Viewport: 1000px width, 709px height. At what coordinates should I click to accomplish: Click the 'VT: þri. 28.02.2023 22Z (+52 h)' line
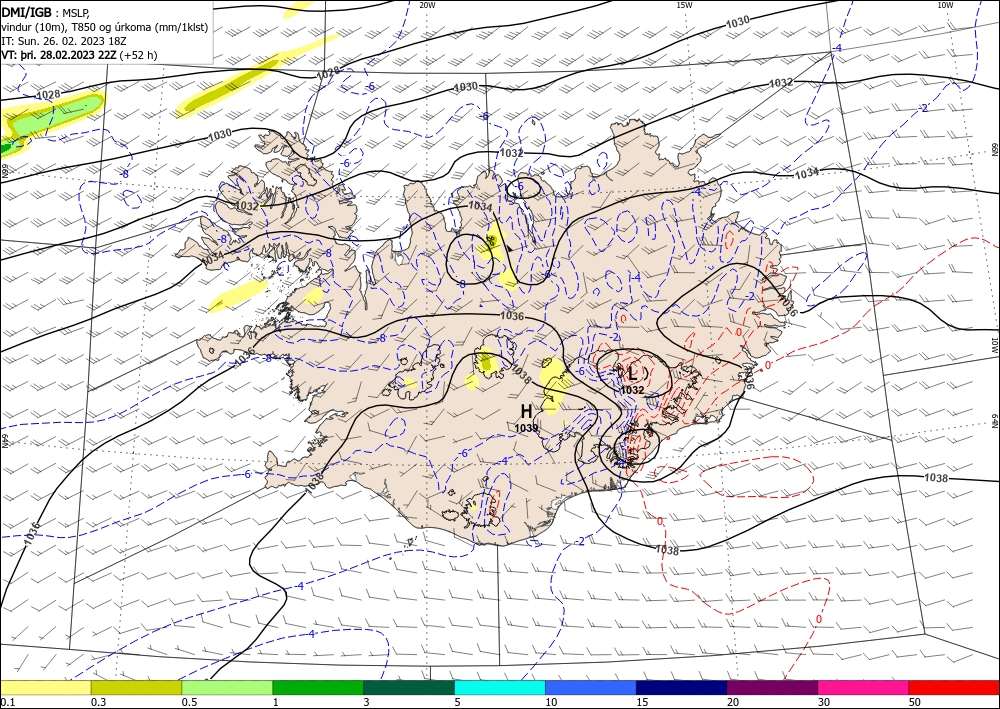click(79, 55)
